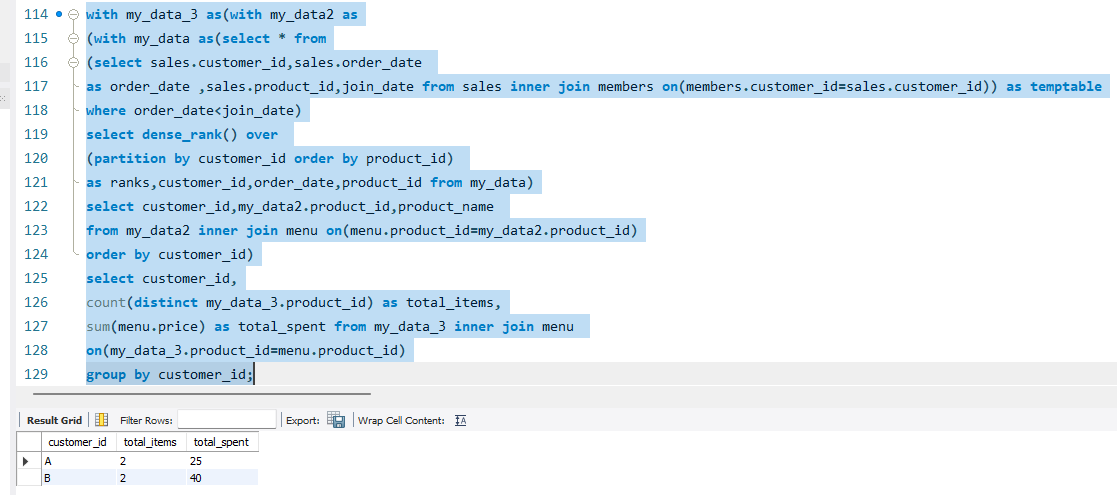The image size is (1117, 495).
Task: Click the 'Filter Rows:' label
Action: tap(147, 421)
